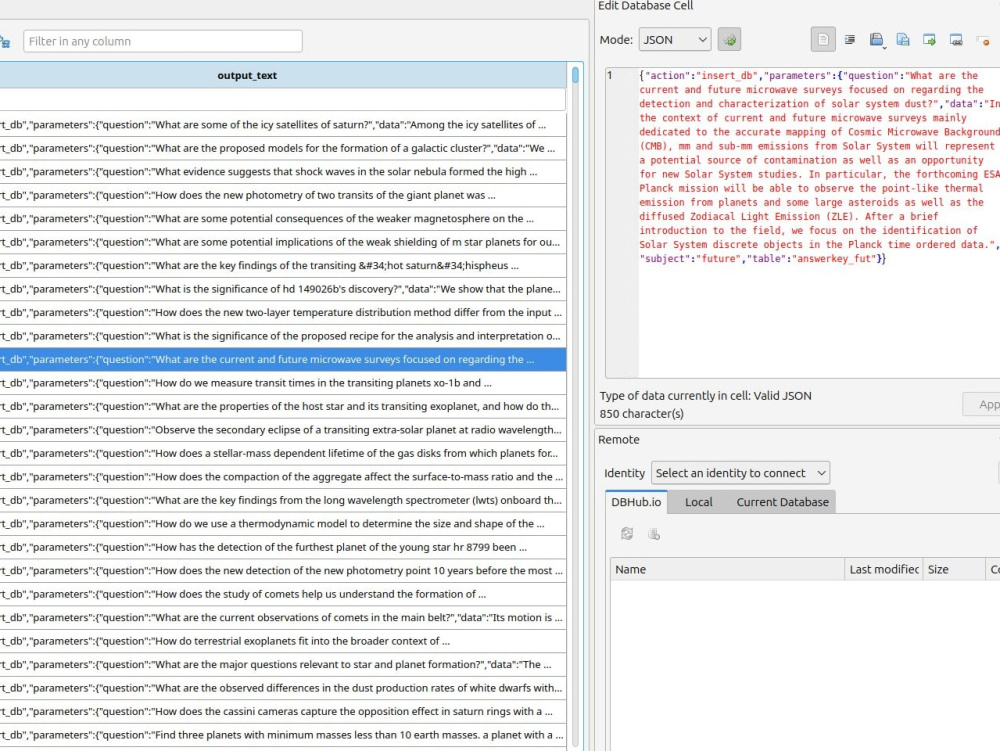Click the print cell contents icon
This screenshot has height=751, width=1000.
tap(955, 40)
